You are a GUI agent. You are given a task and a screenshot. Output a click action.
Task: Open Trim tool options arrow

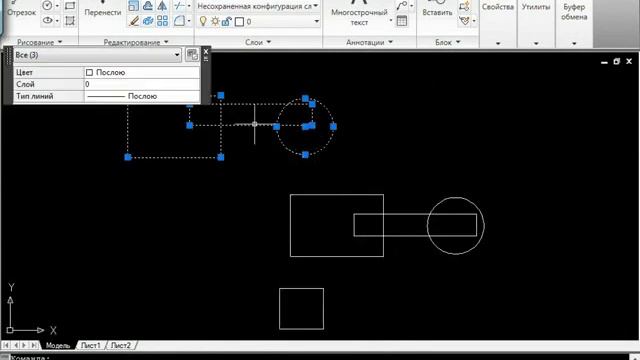tap(189, 6)
